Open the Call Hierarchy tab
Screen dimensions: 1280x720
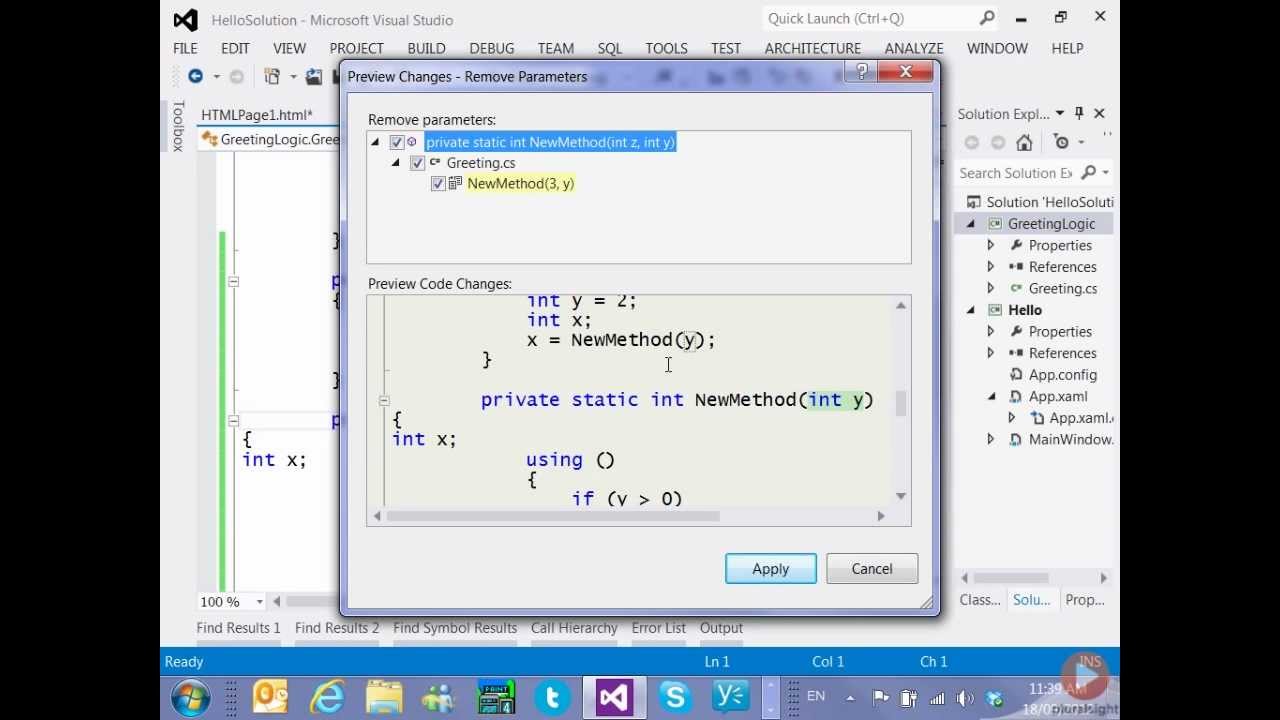[574, 628]
